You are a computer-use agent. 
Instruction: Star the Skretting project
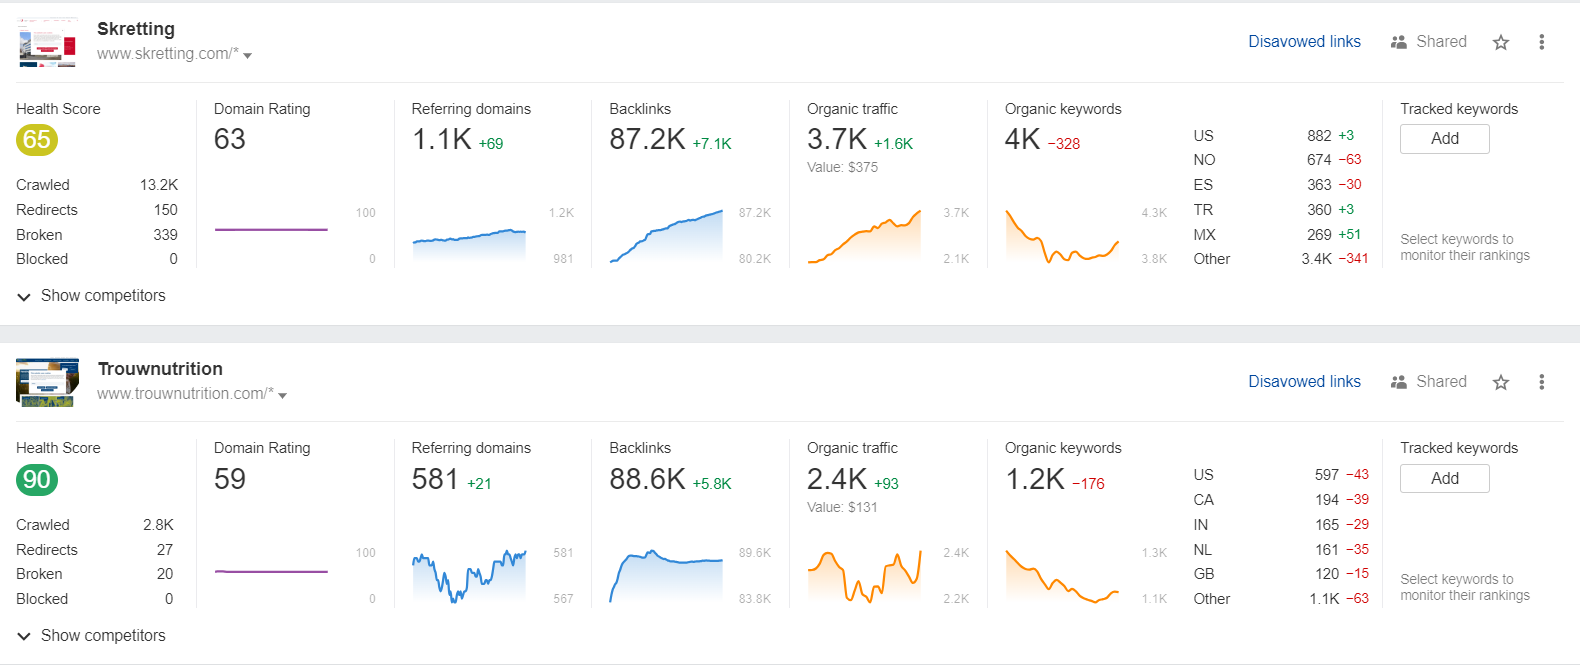[x=1500, y=42]
